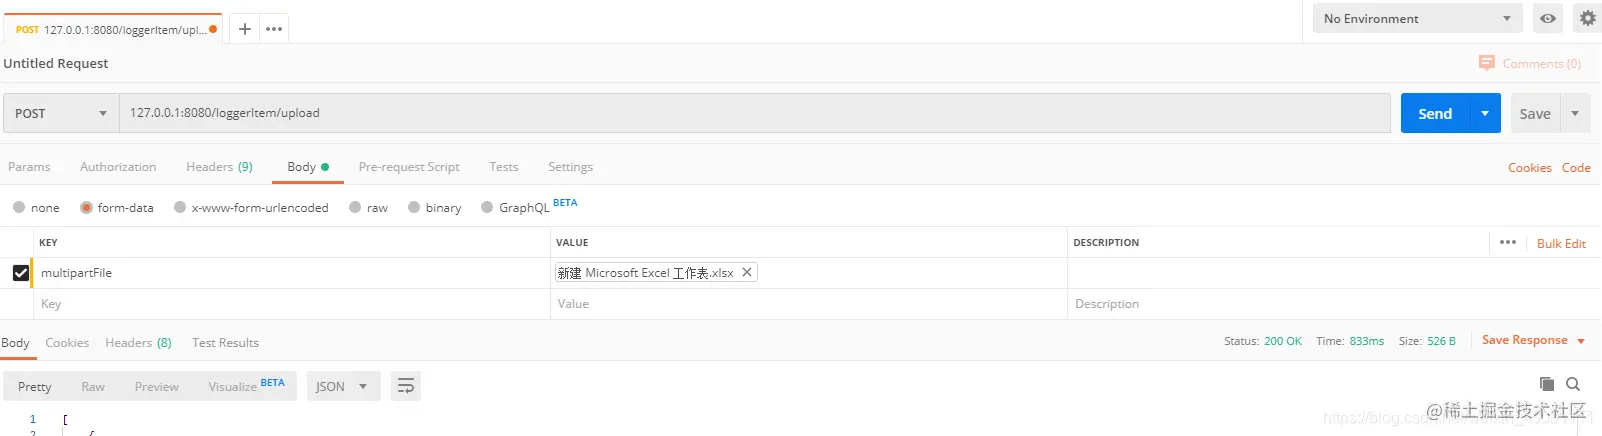Screen dimensions: 1602x436
Task: Open a new request tab with plus icon
Action: [x=244, y=29]
